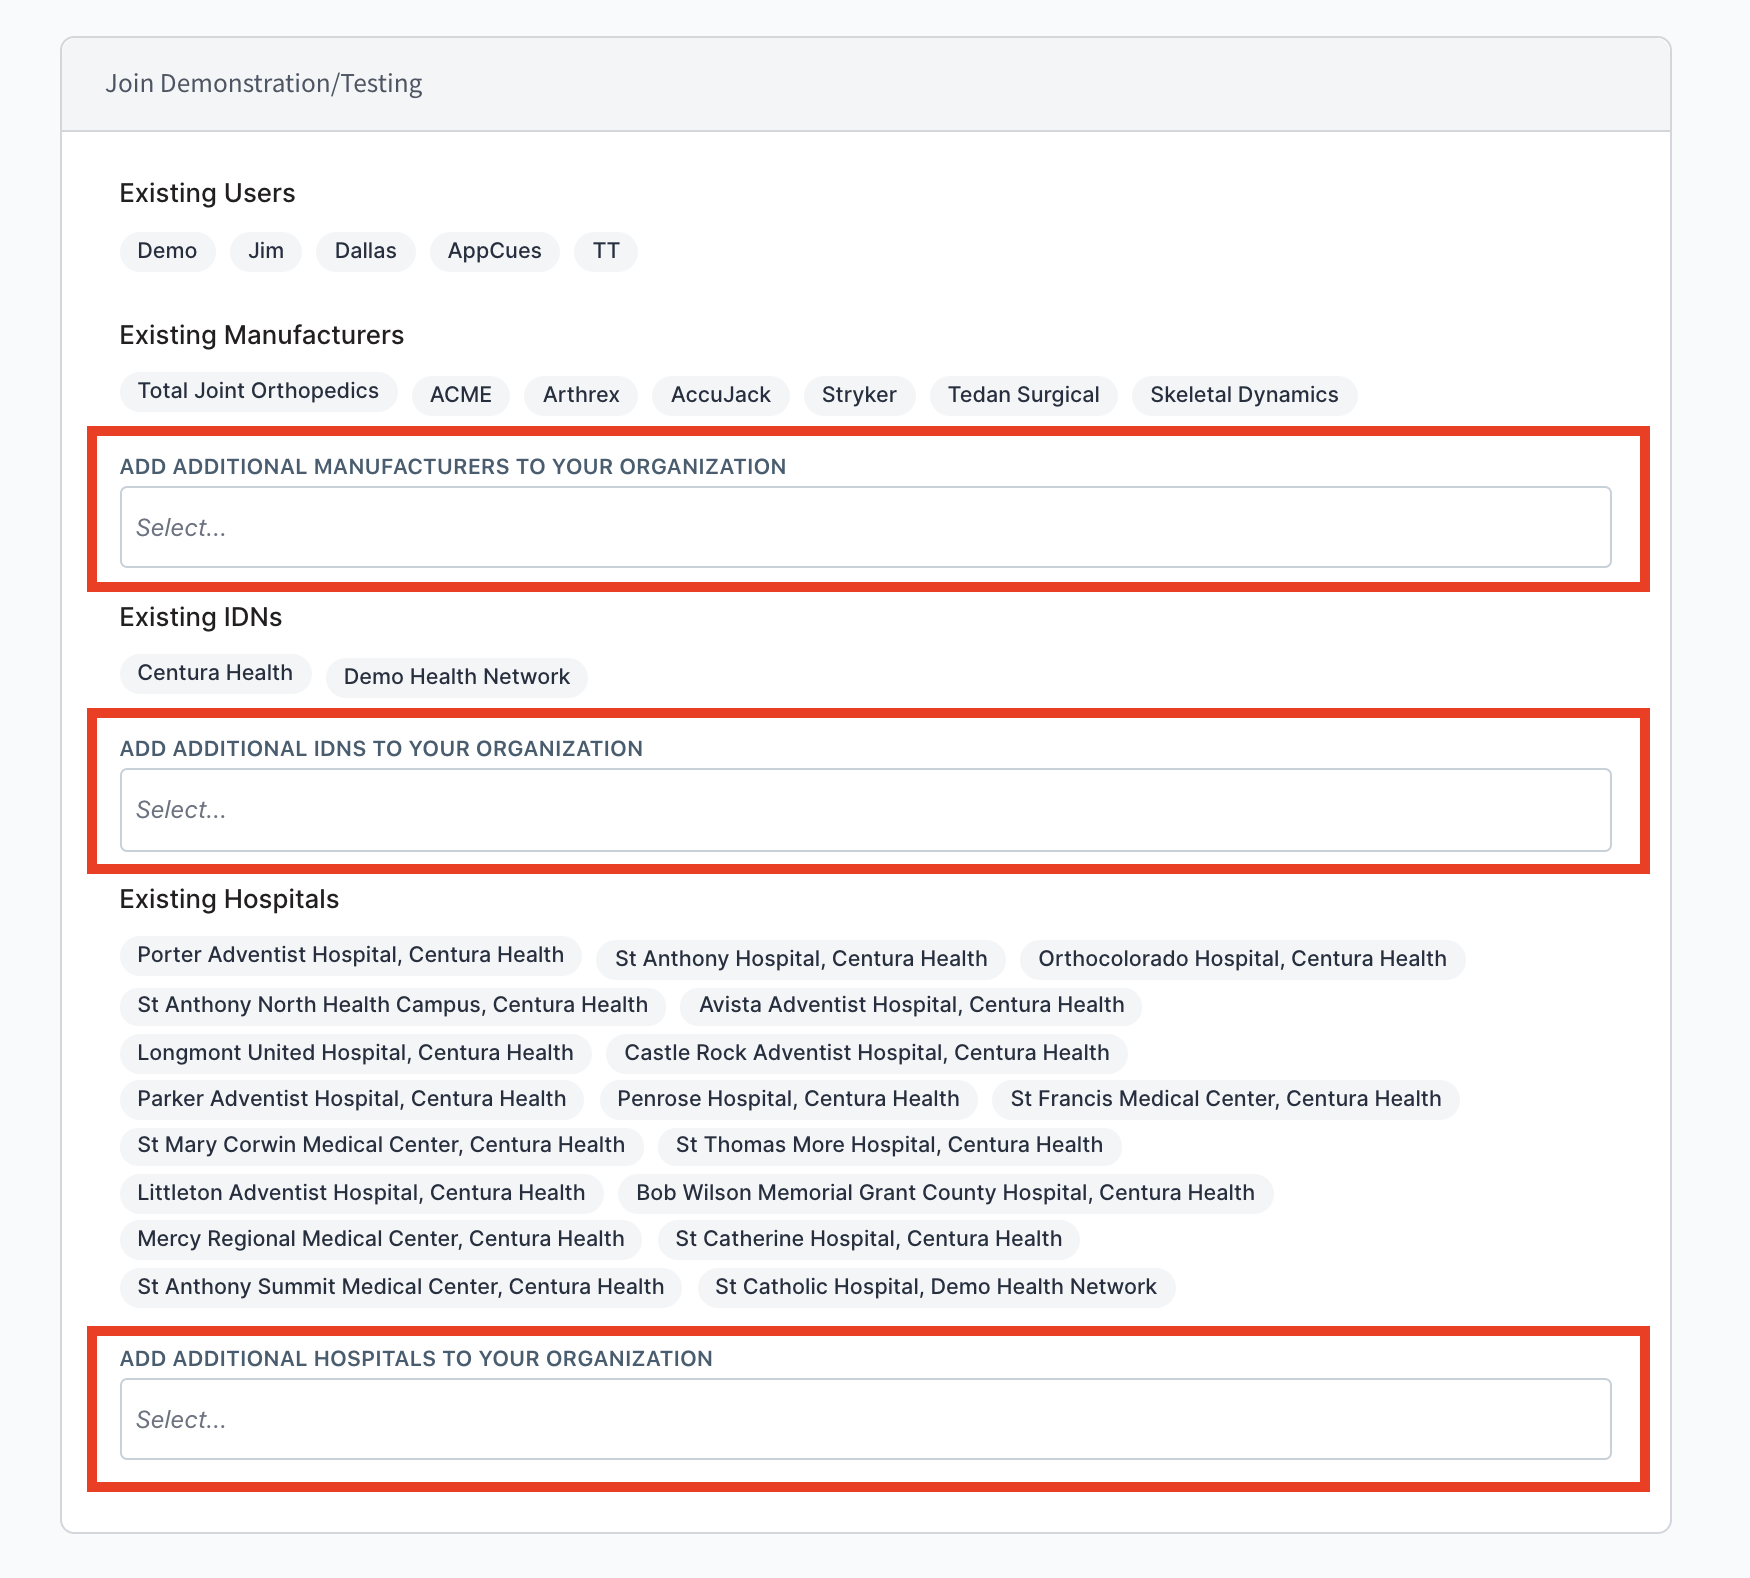Click Penrose Hospital tag
This screenshot has height=1578, width=1750.
[788, 1099]
